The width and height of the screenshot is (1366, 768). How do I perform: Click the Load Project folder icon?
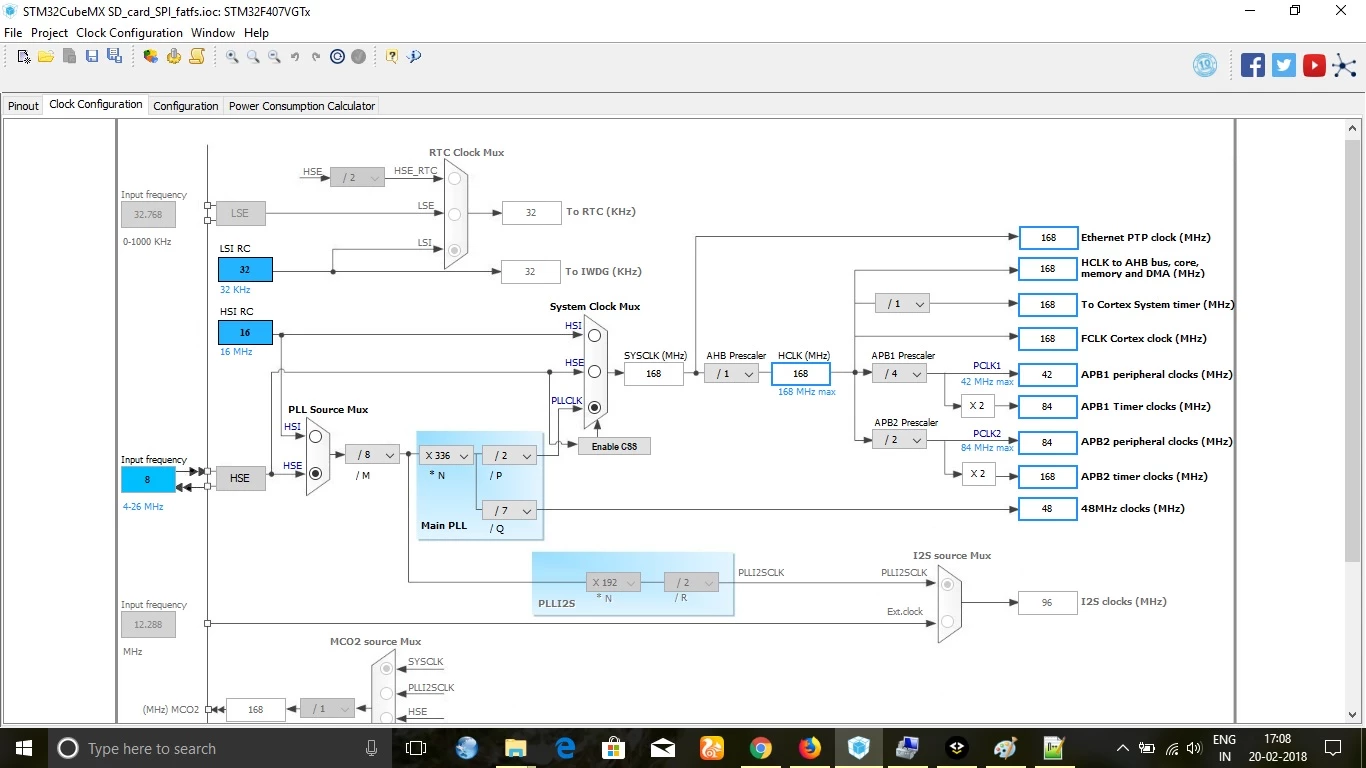[x=46, y=57]
